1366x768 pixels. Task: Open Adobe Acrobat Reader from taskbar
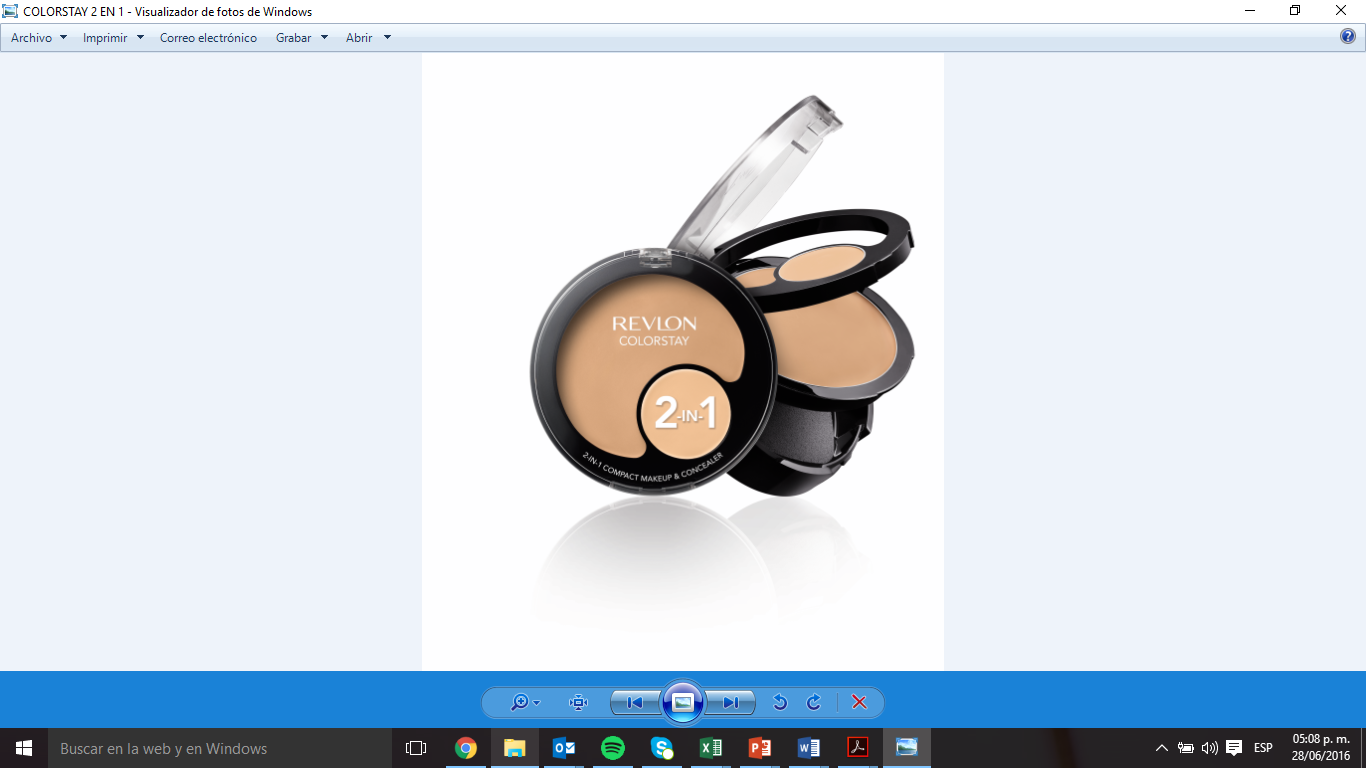pos(858,748)
